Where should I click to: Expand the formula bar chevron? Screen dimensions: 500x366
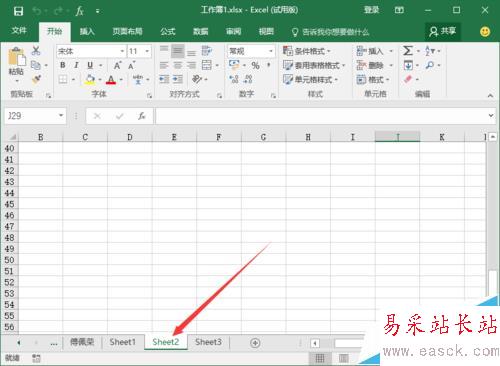click(491, 116)
